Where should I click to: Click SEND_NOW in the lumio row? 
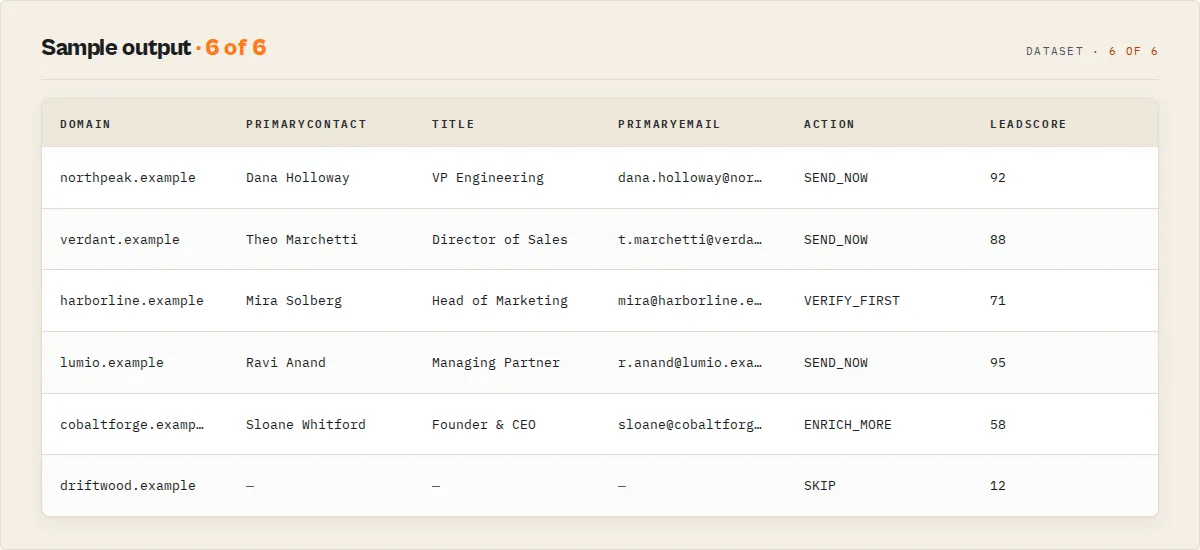[836, 363]
